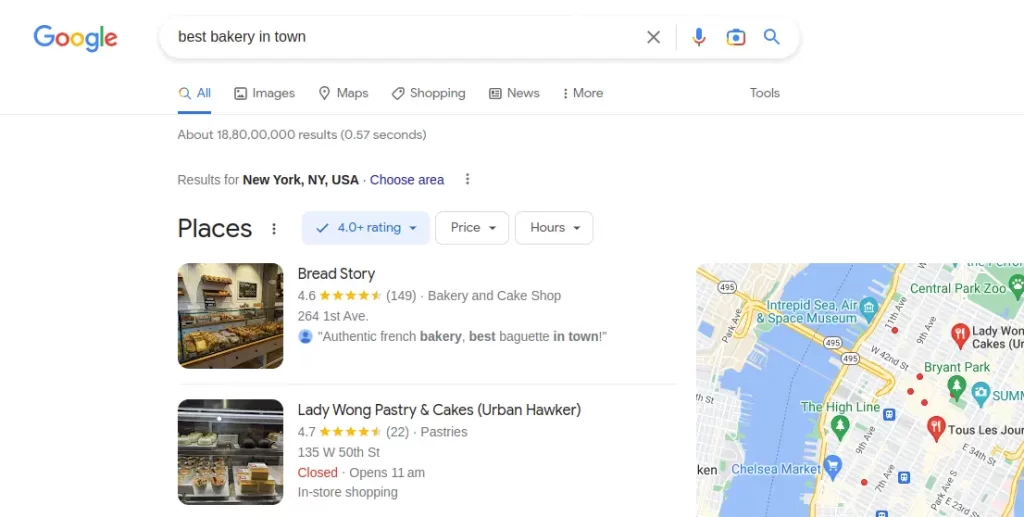Click The High Line park marker
Image resolution: width=1024 pixels, height=517 pixels.
click(x=840, y=427)
